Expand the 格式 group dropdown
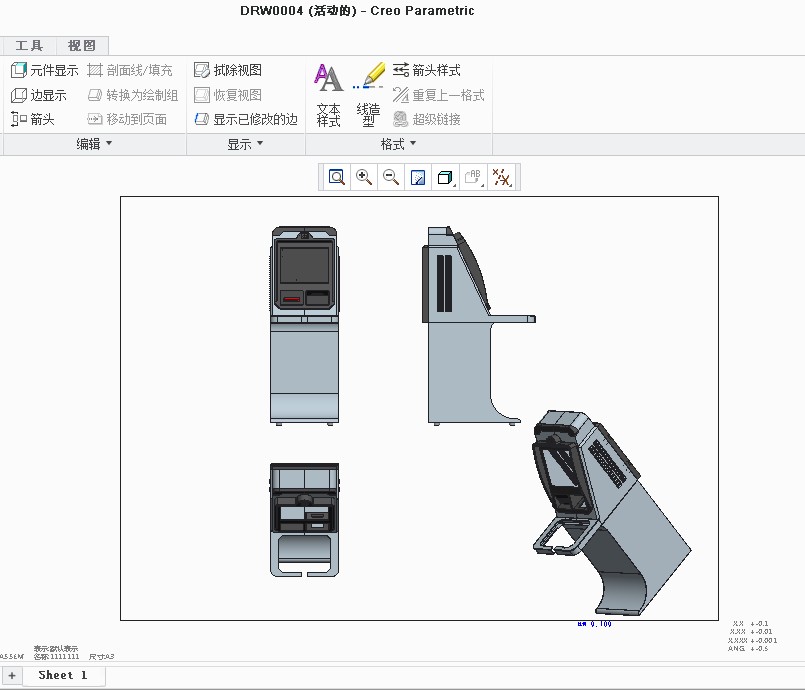 (x=398, y=144)
